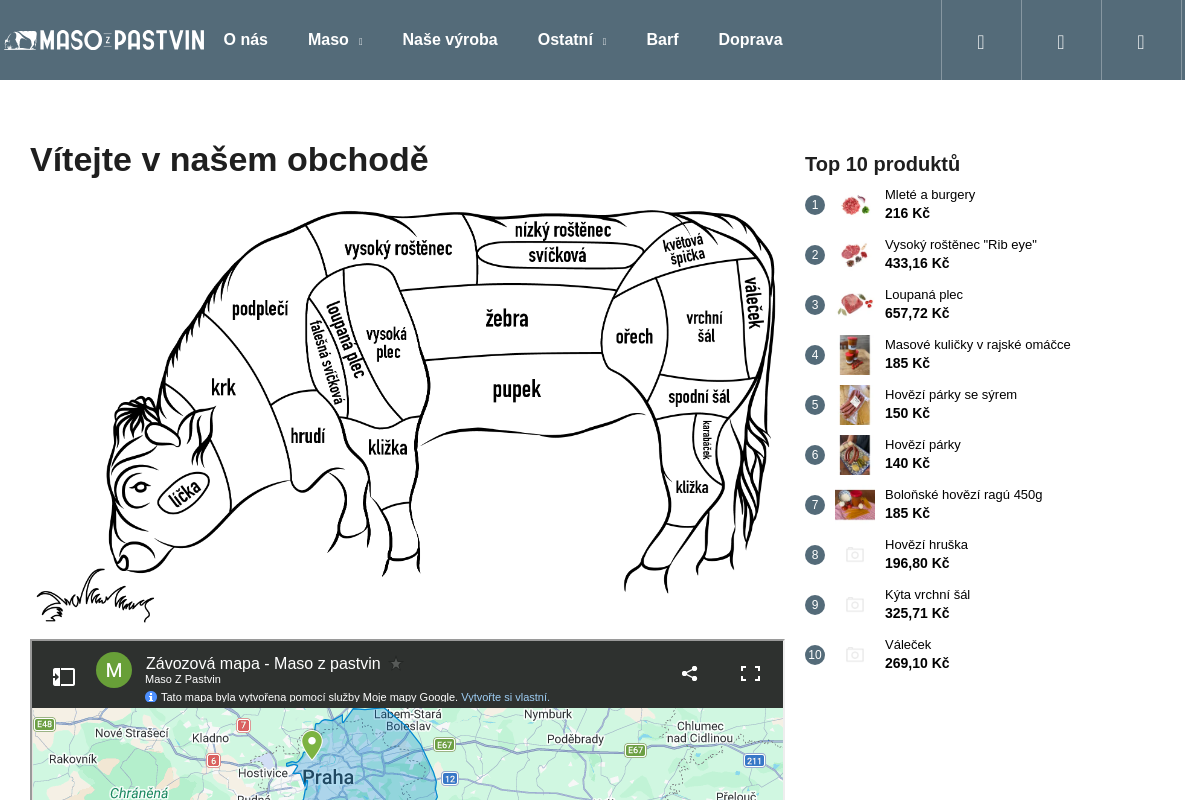Click the květová špička section
1200x800 pixels.
(x=685, y=249)
